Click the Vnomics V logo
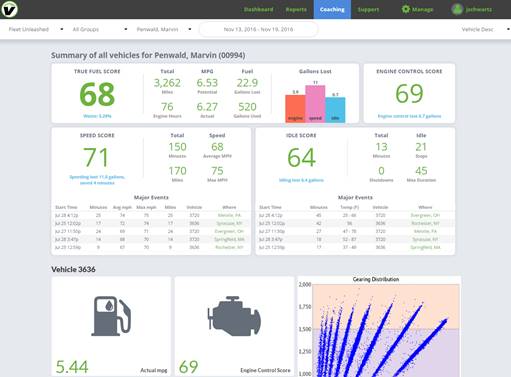Viewport: 511px width, 377px height. tap(9, 9)
